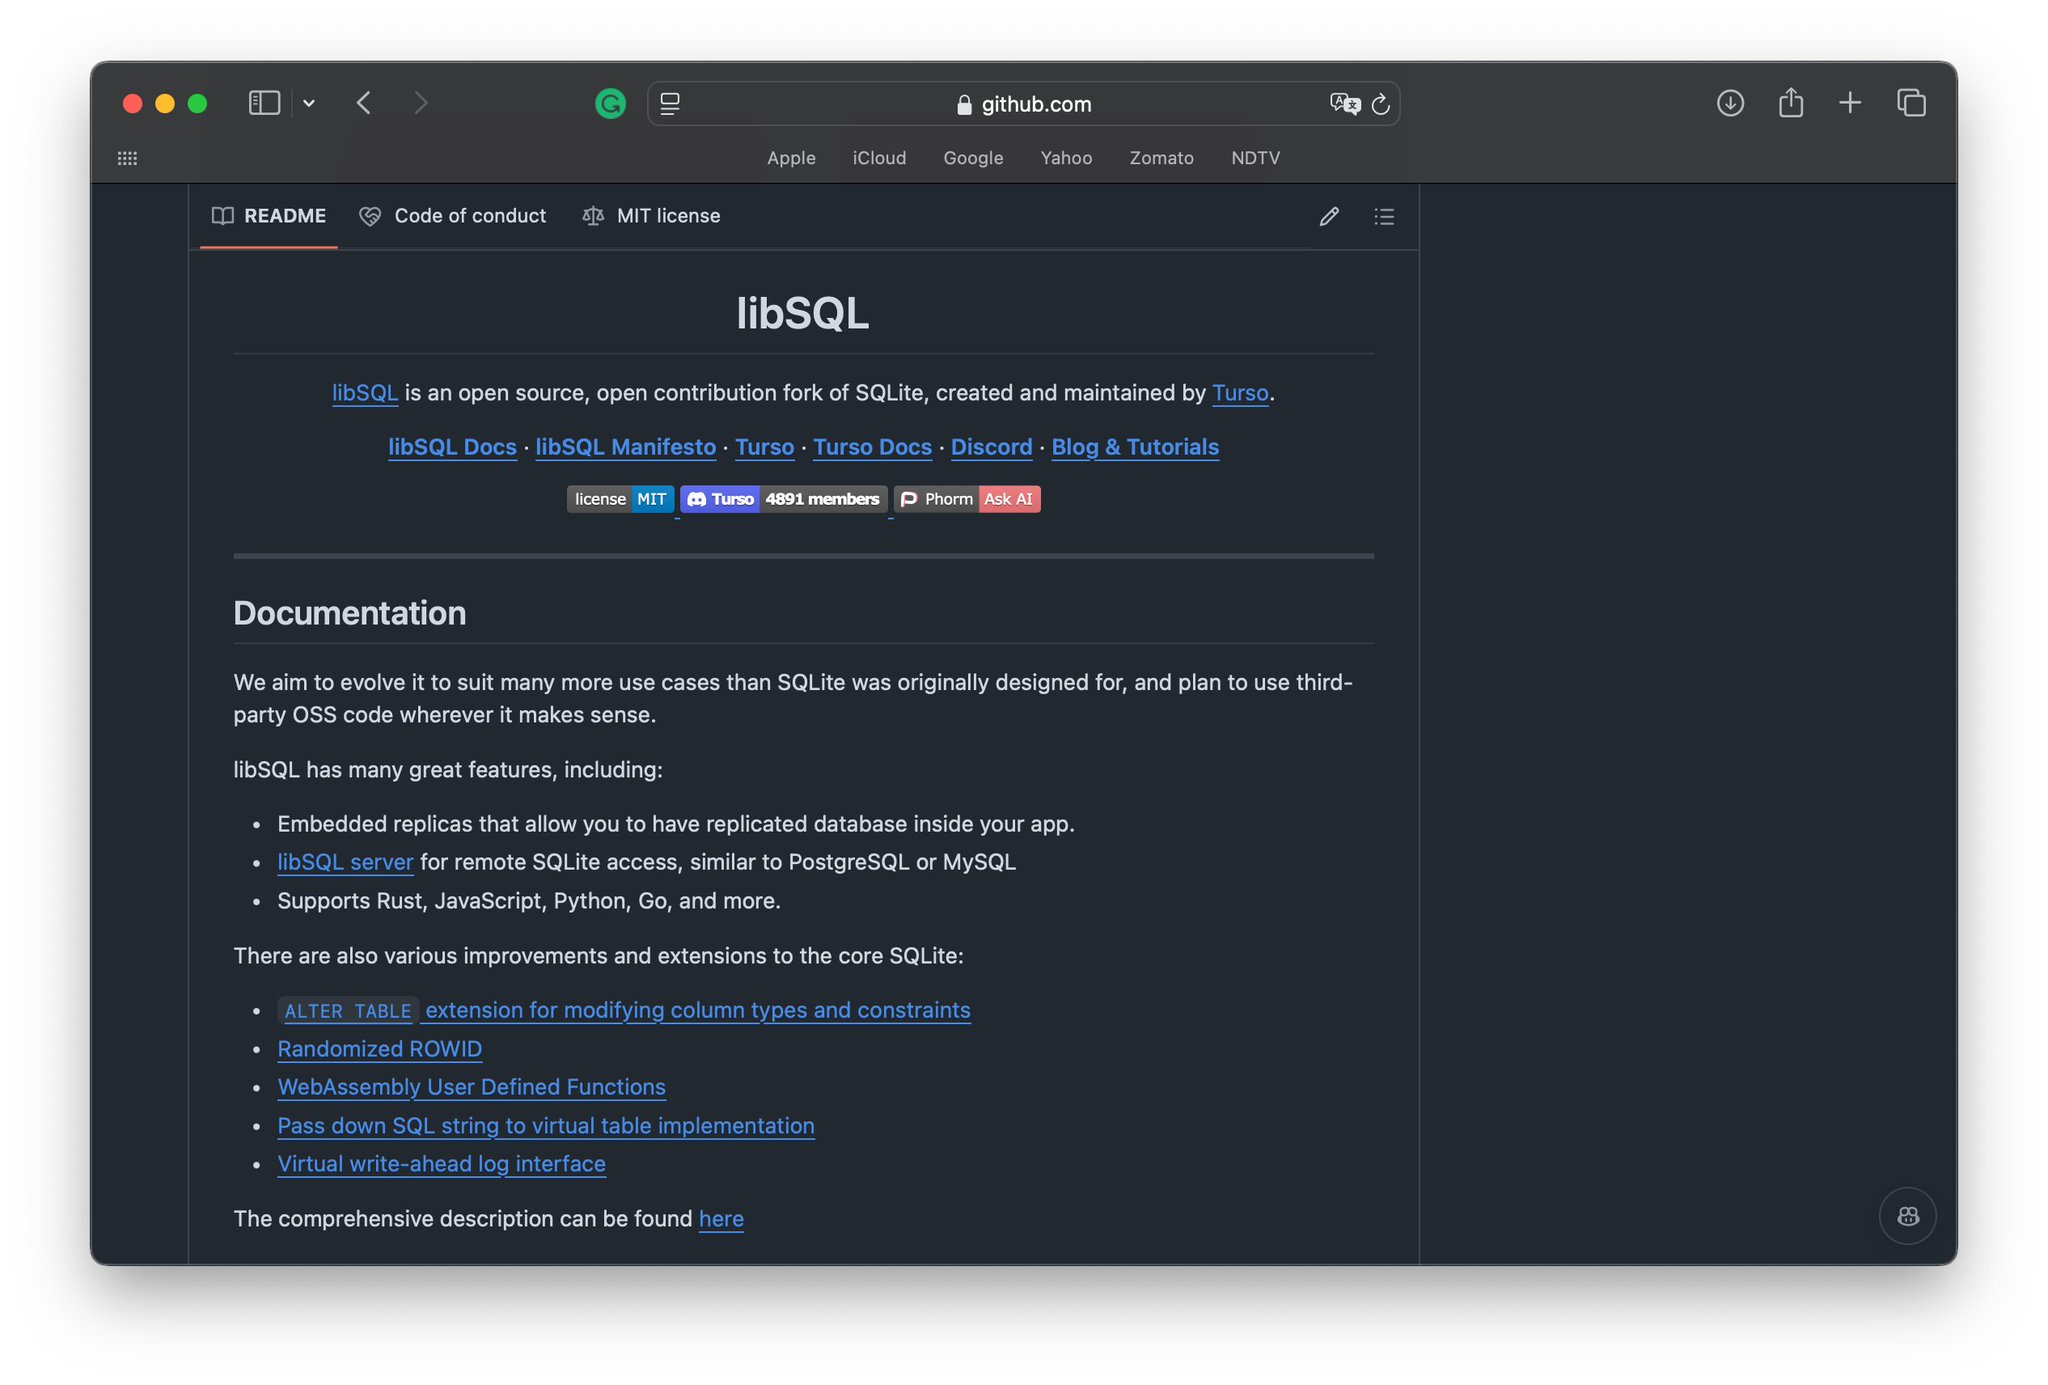Open the Share icon in toolbar
The height and width of the screenshot is (1385, 2048).
[1791, 102]
